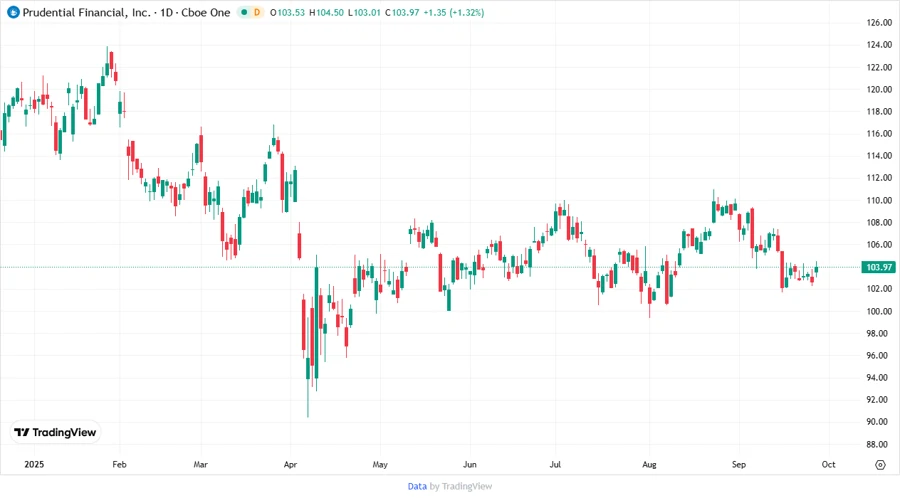Click the open value O103.53
Viewport: 900px width, 498px height.
[x=288, y=12]
